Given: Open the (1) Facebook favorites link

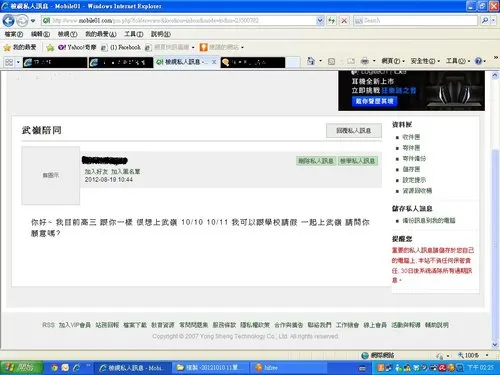Looking at the screenshot, I should point(121,47).
